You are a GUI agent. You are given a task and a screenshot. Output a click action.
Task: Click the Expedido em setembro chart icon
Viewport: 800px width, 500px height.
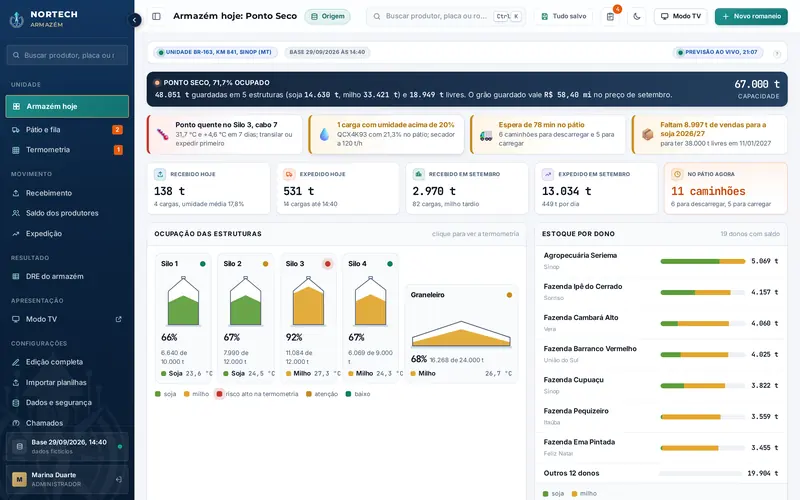click(548, 174)
